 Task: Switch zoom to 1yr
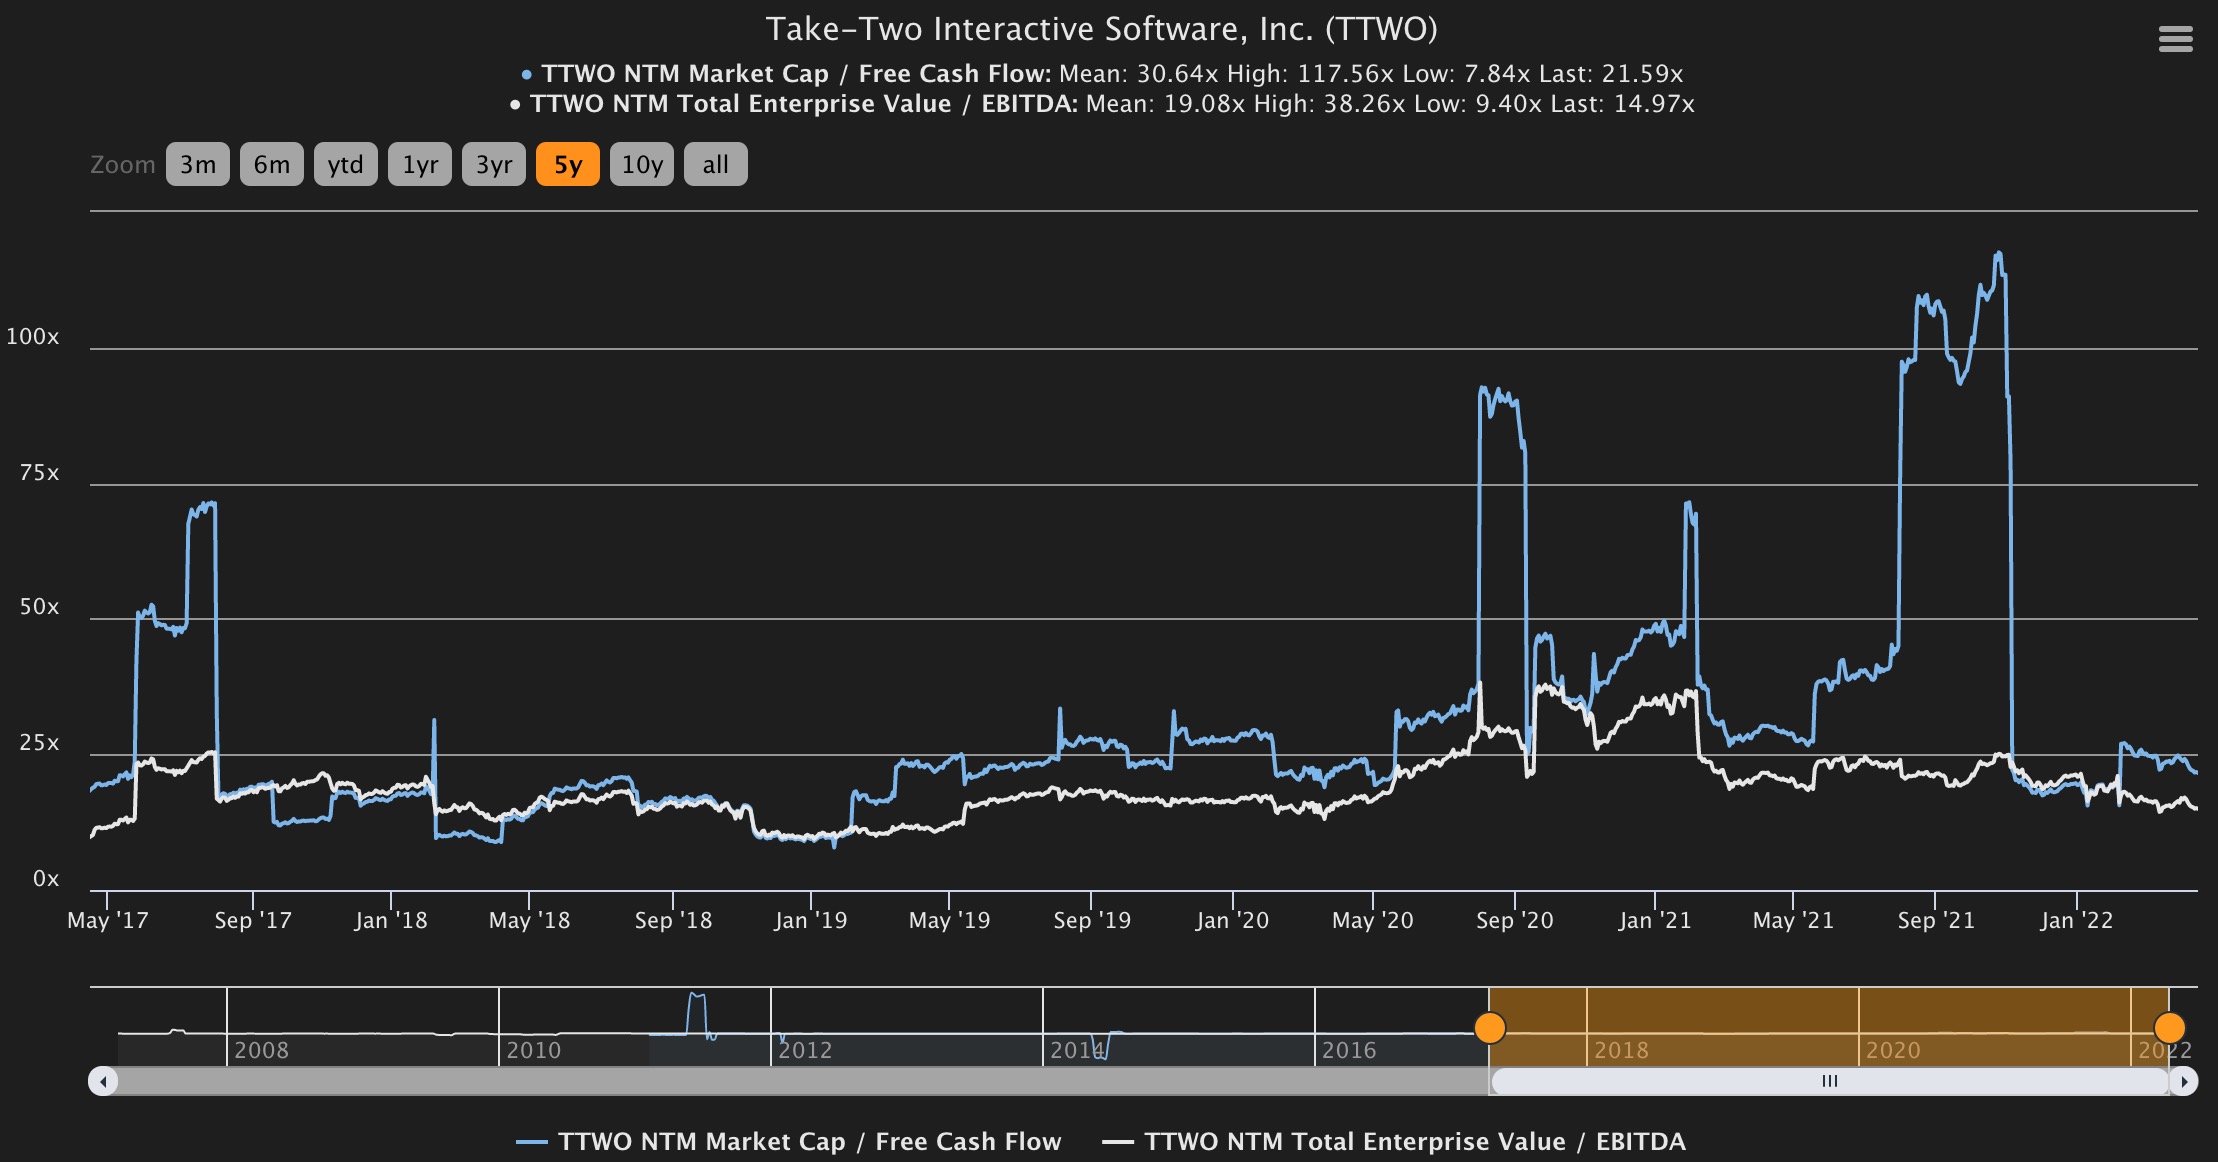pos(420,165)
